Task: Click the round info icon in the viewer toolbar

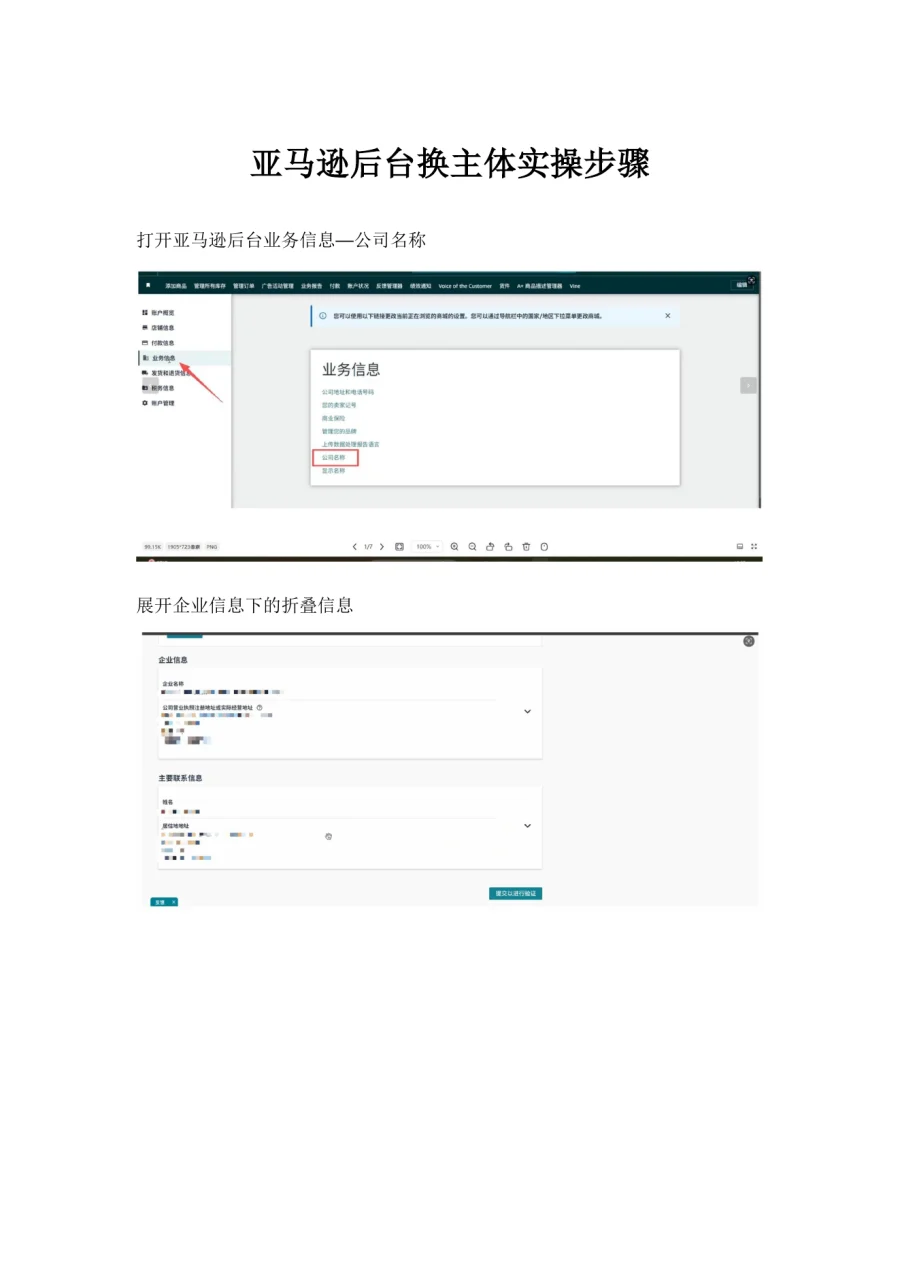Action: tap(544, 547)
